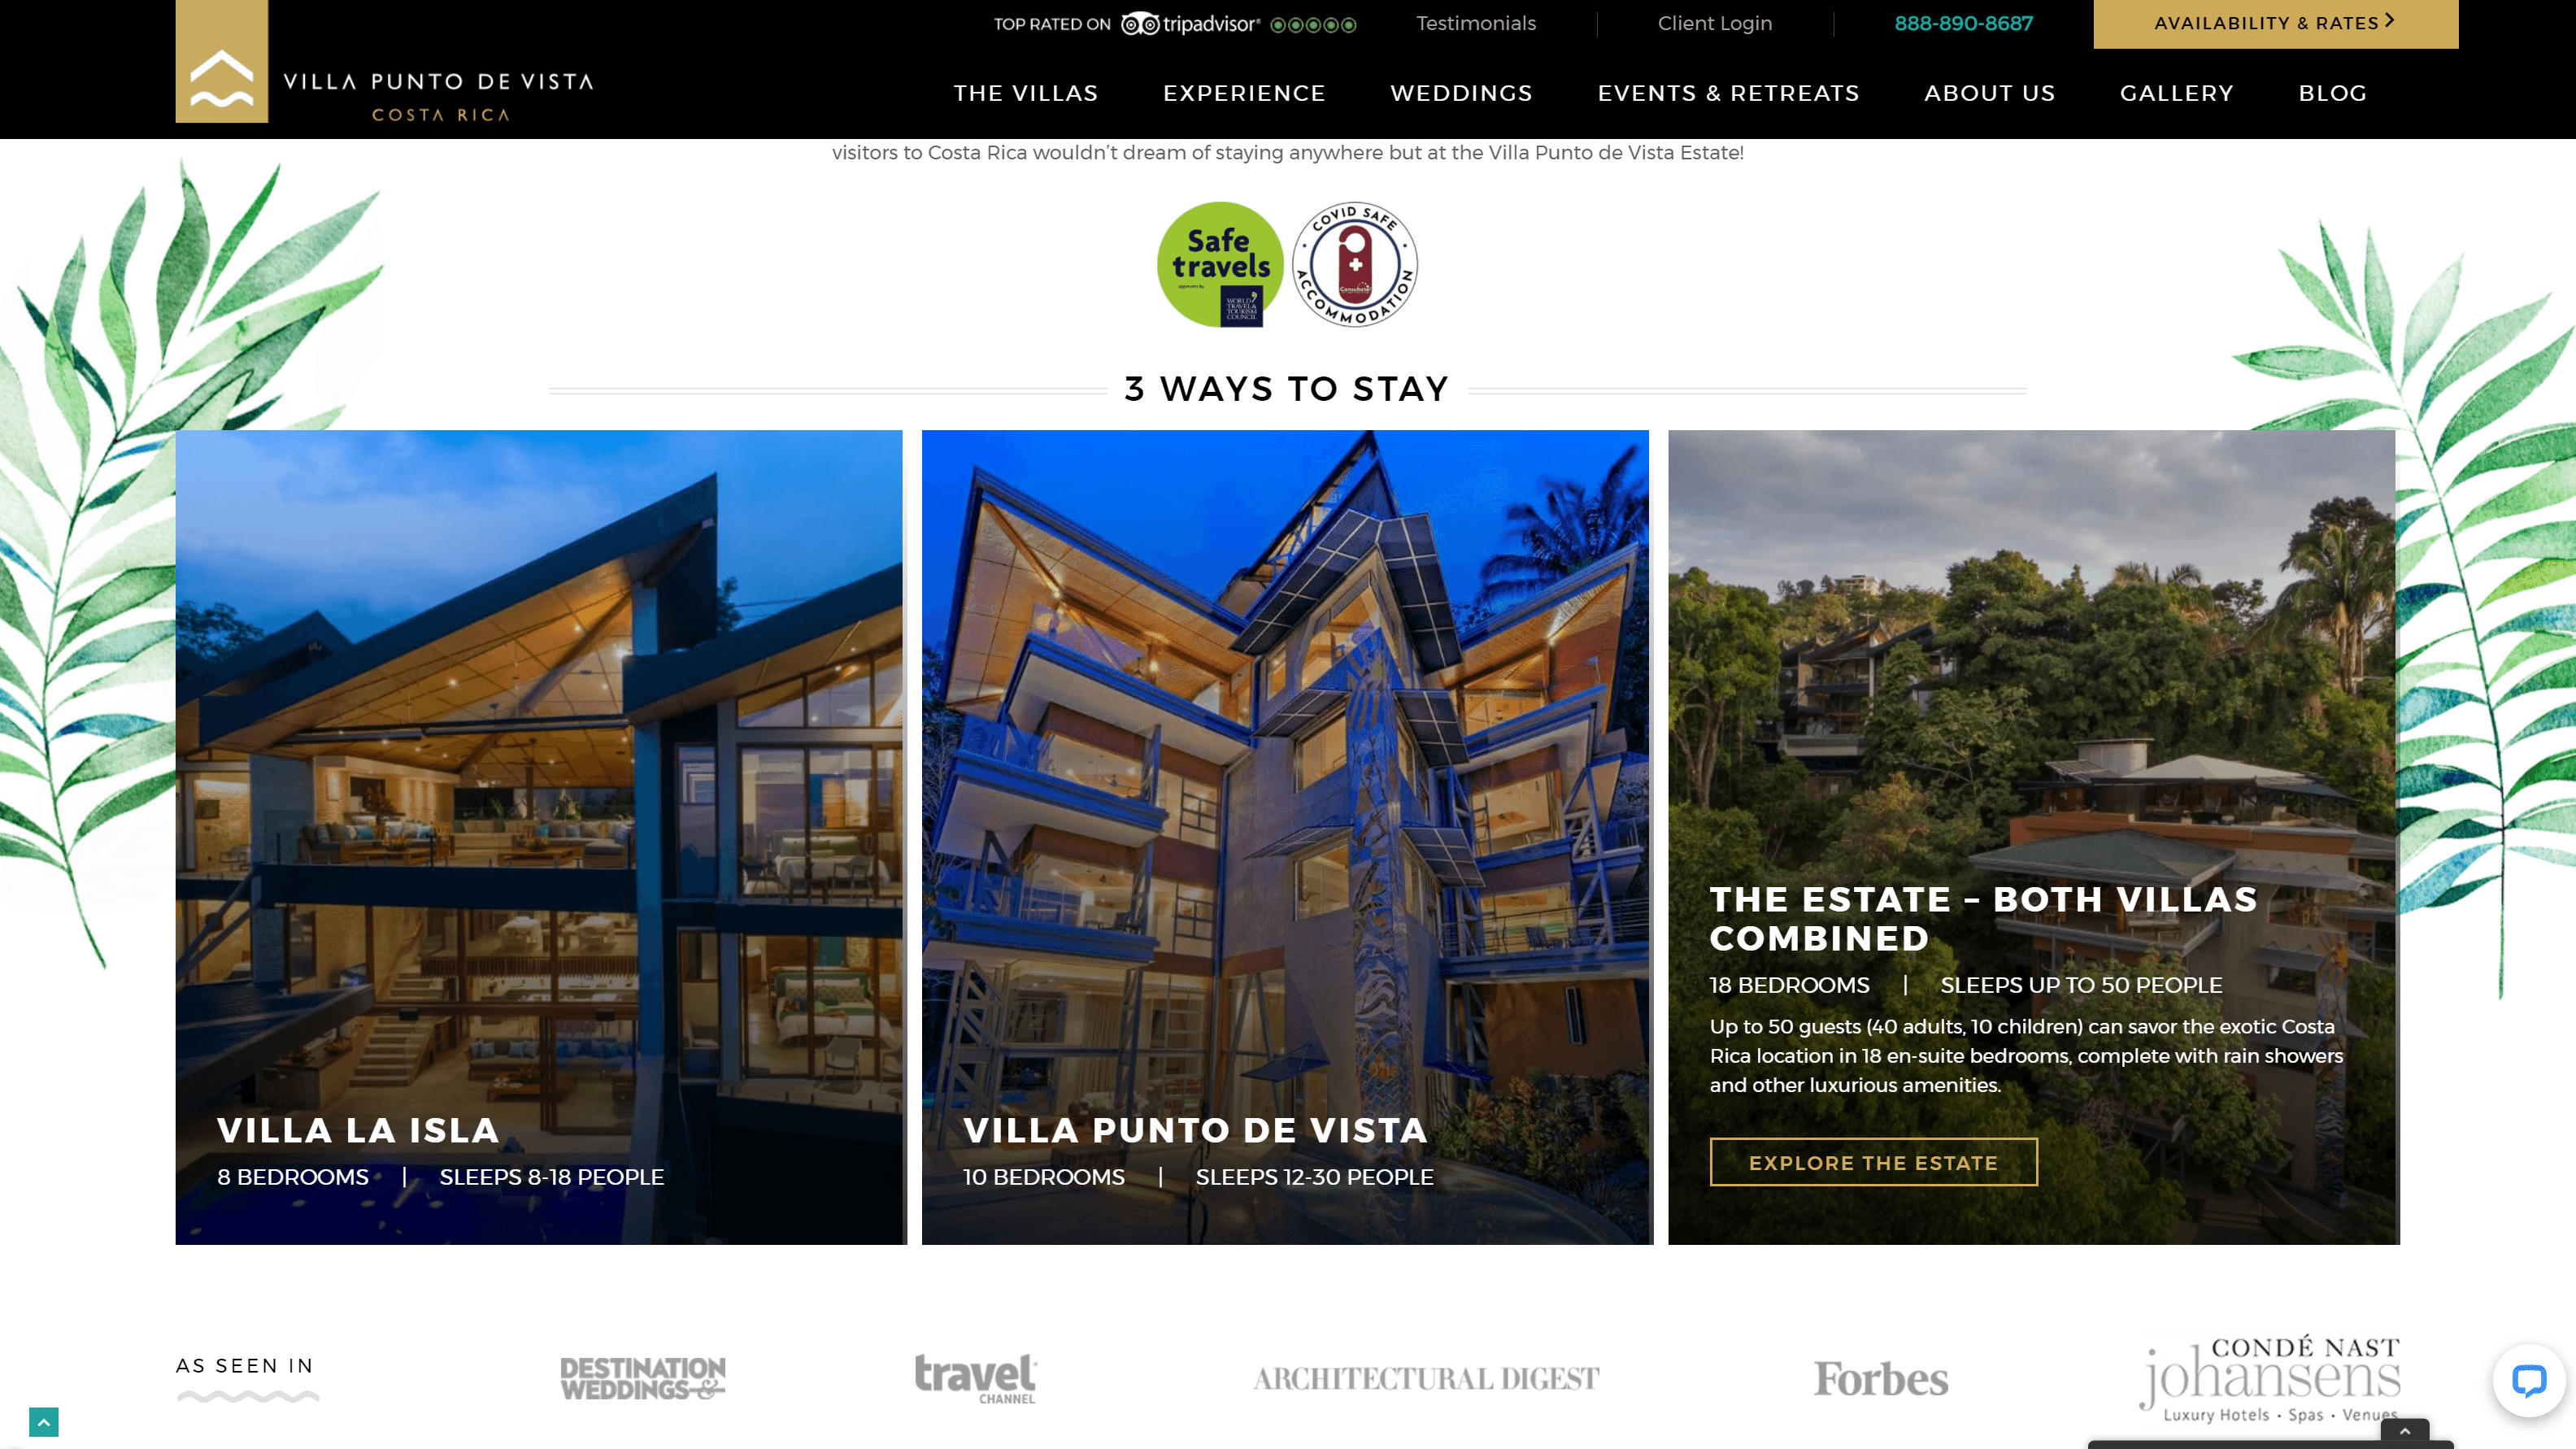
Task: Click the scroll-to-top arrow icon
Action: click(42, 1421)
